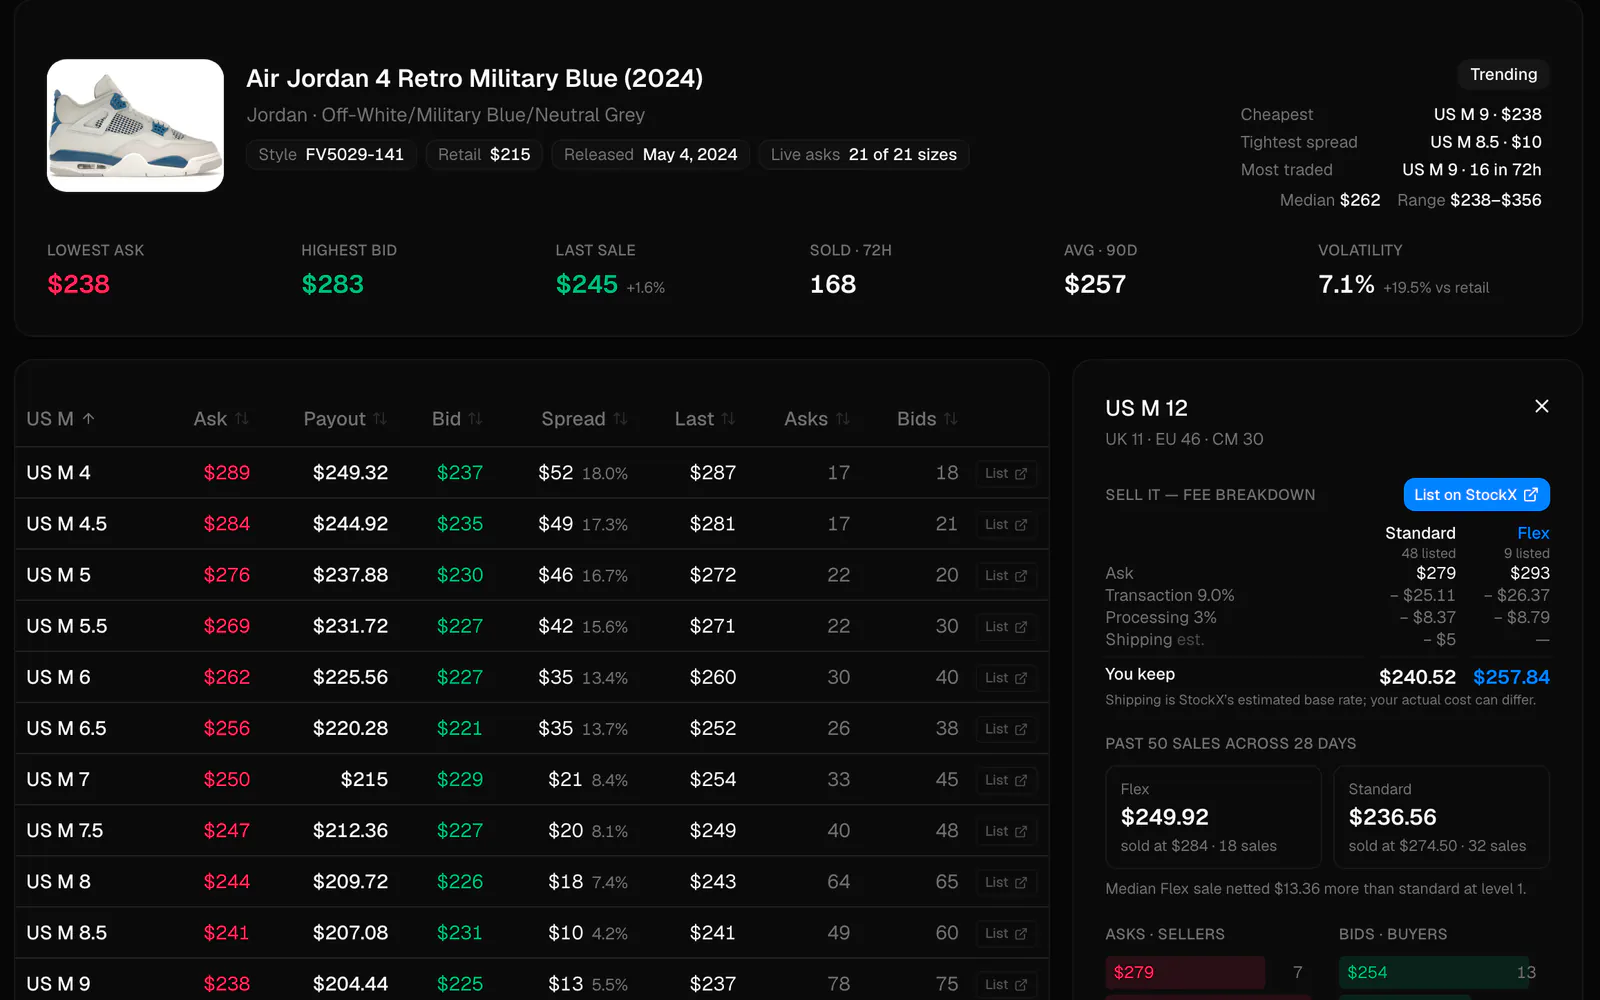Open List link for US M 4.5

point(1006,524)
